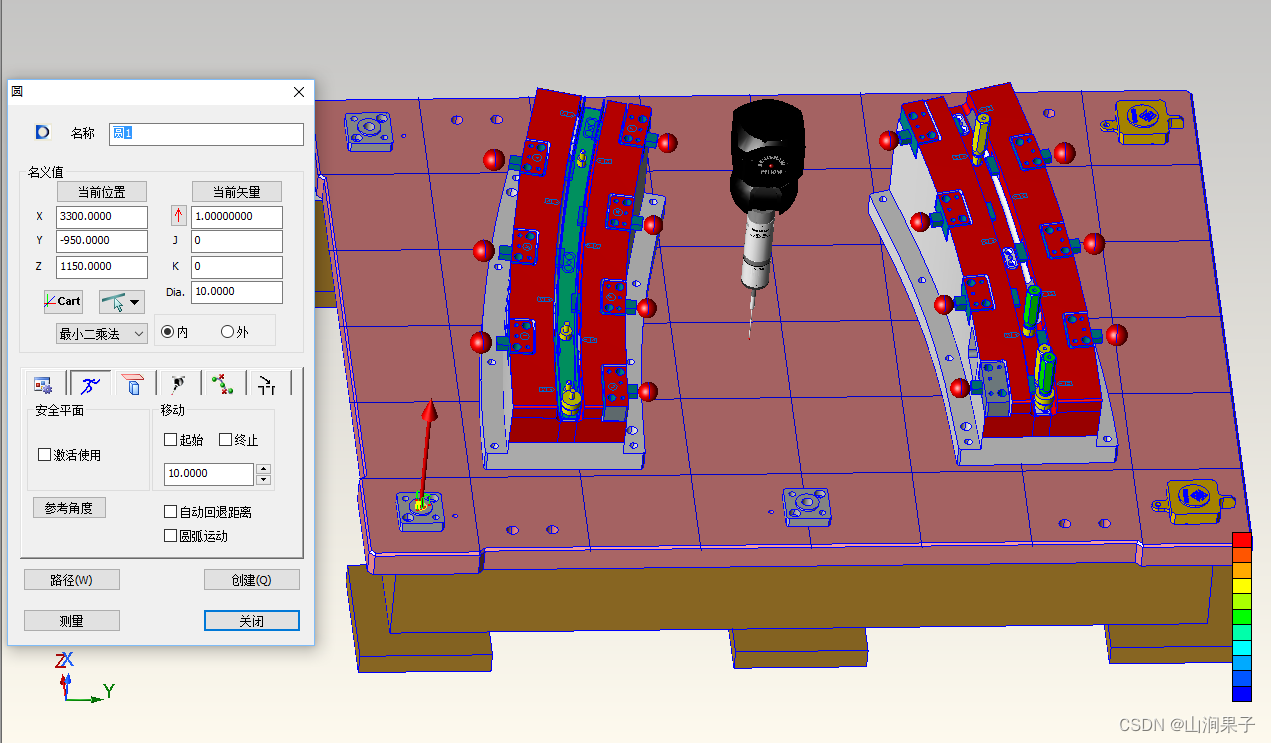Increase the move distance spinner value
Image resolution: width=1271 pixels, height=743 pixels.
coord(264,469)
